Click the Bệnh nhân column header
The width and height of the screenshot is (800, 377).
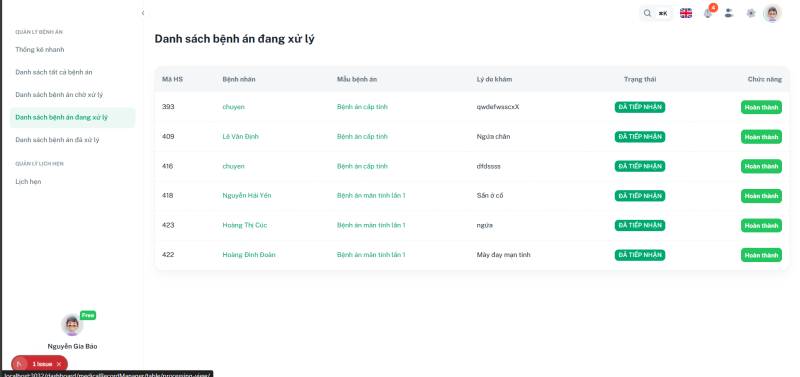pyautogui.click(x=239, y=79)
